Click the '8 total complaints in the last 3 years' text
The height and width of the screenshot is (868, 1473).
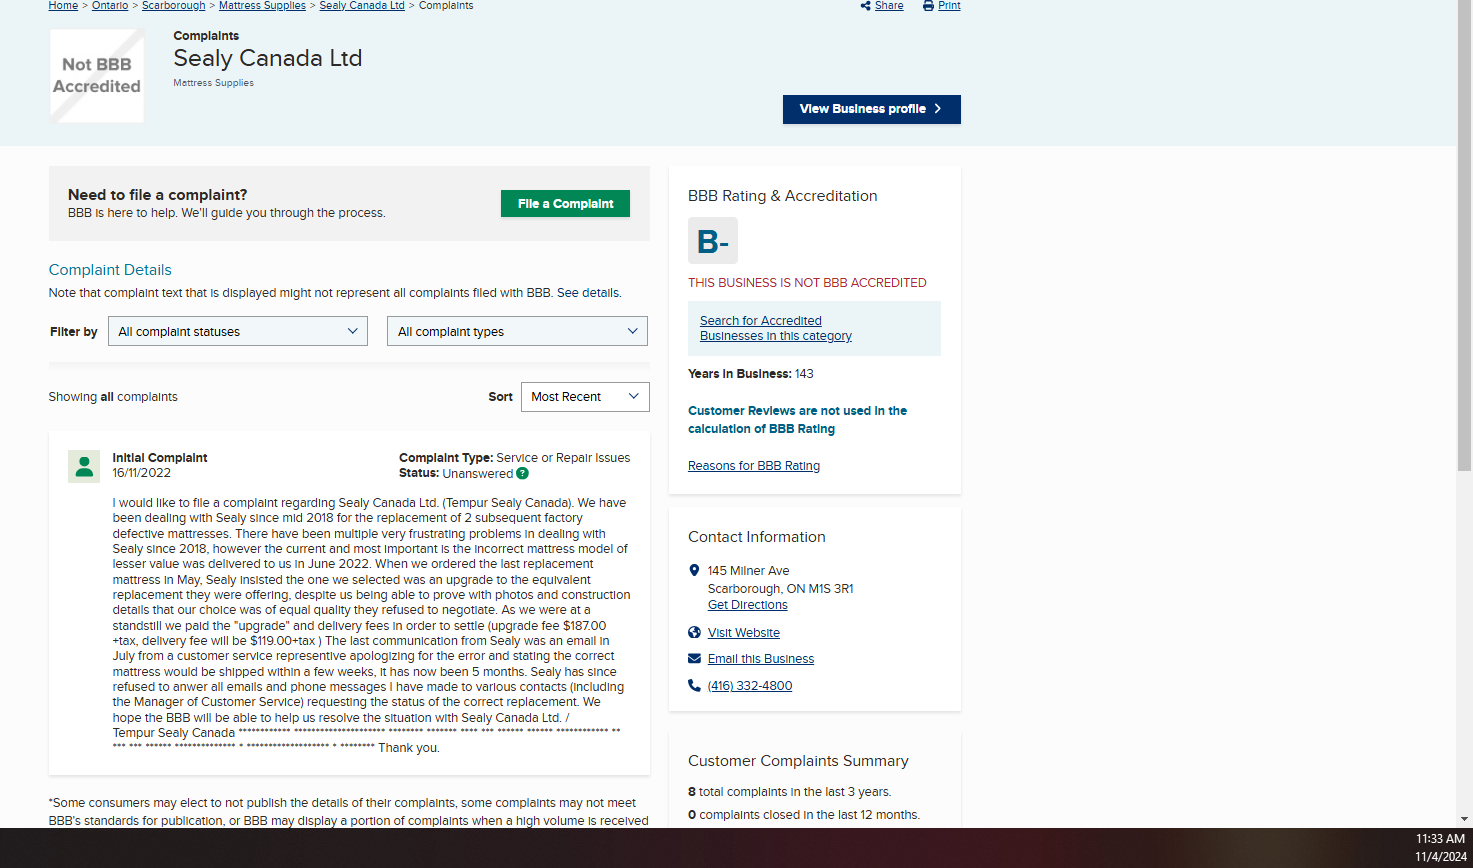coord(790,792)
